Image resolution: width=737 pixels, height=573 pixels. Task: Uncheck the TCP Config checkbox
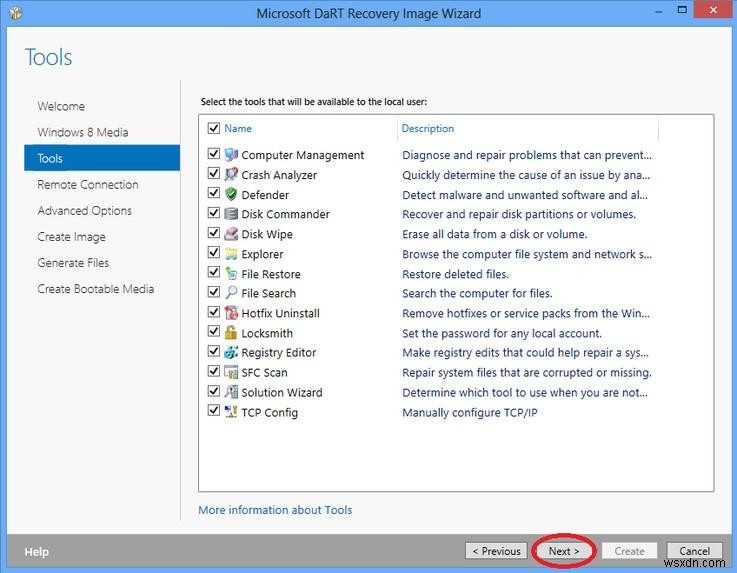(213, 410)
